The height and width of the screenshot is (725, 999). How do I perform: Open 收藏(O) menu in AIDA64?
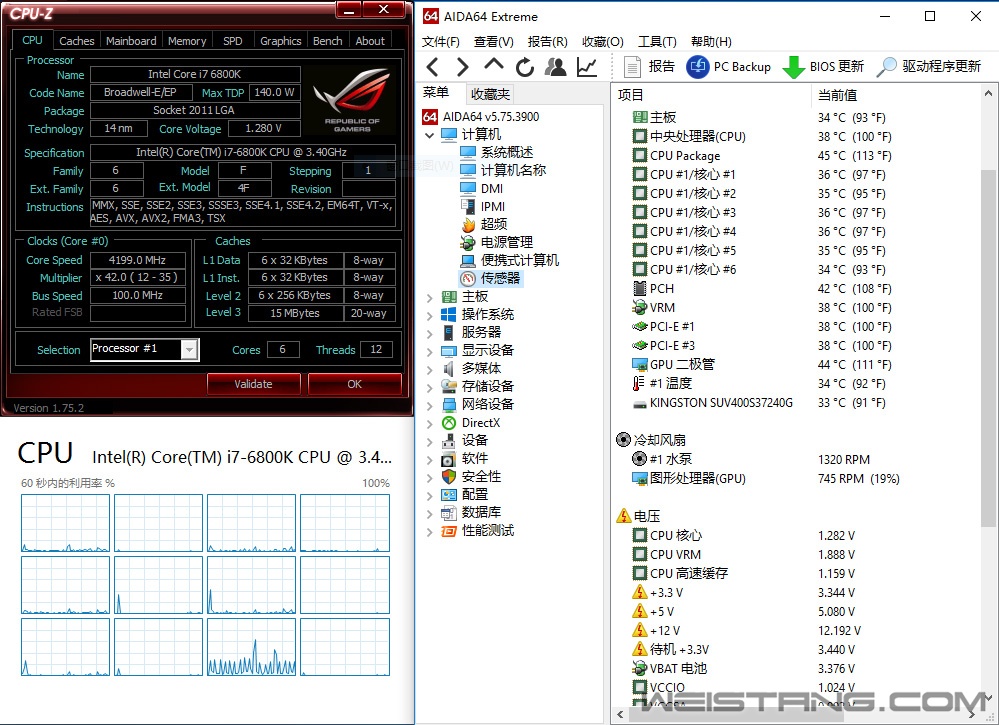(603, 42)
